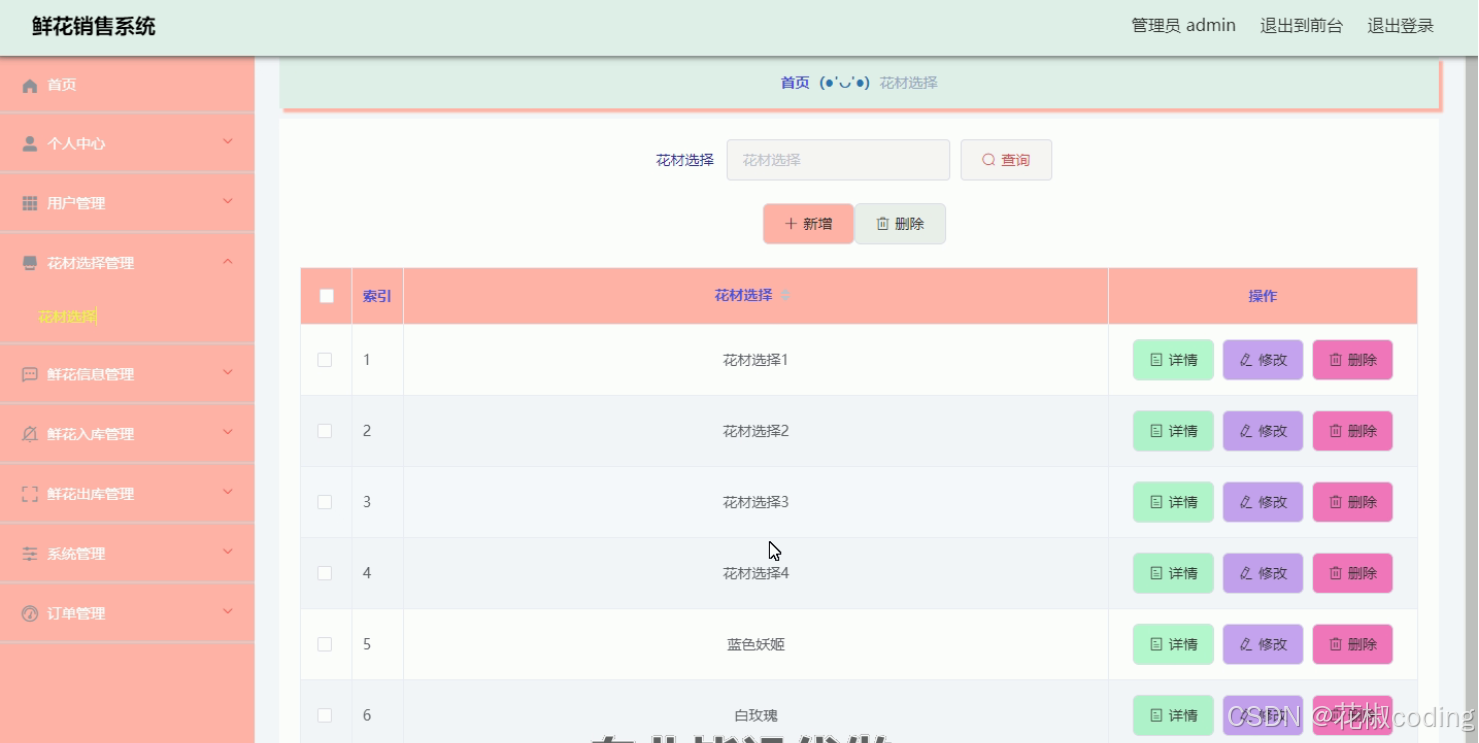The image size is (1479, 743).
Task: Expand the 鲜花出库管理 chevron
Action: click(x=227, y=493)
